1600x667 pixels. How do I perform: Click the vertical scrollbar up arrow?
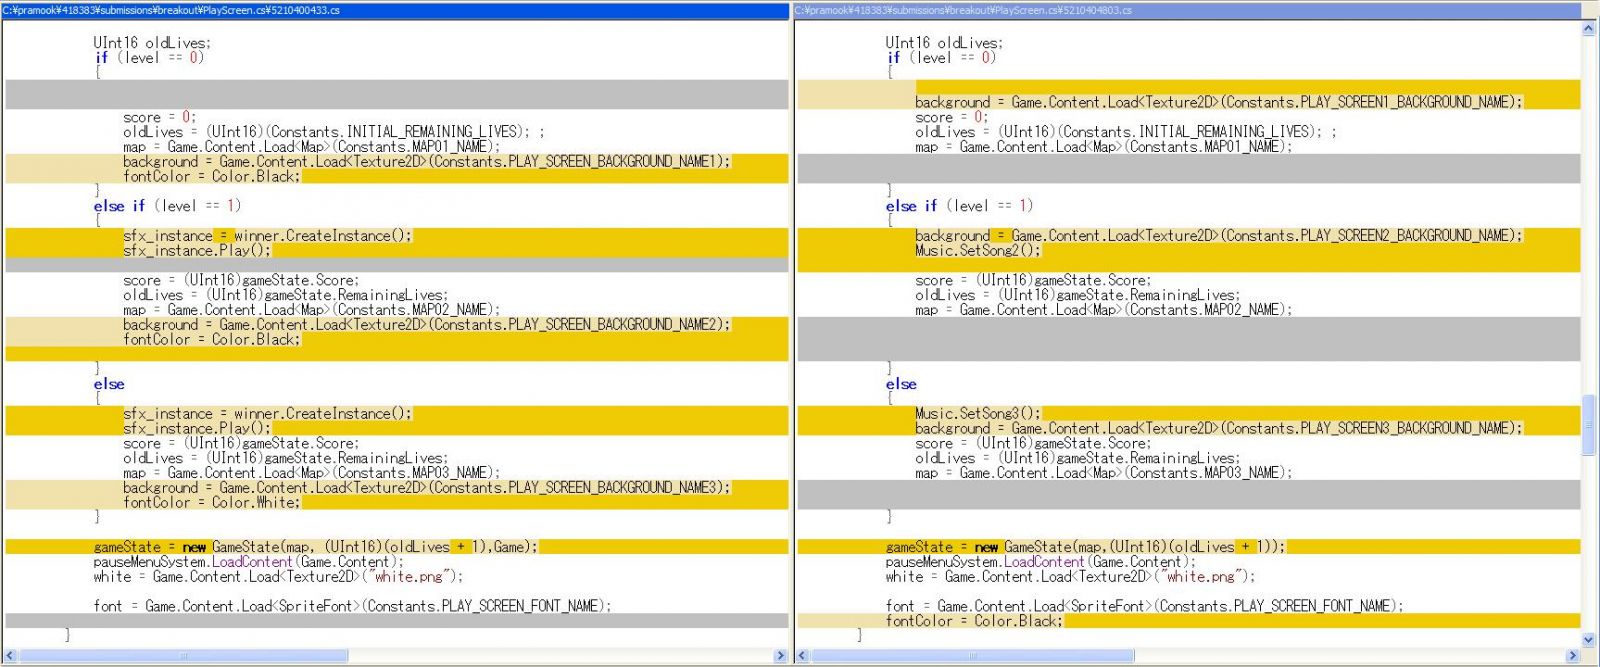[1589, 30]
